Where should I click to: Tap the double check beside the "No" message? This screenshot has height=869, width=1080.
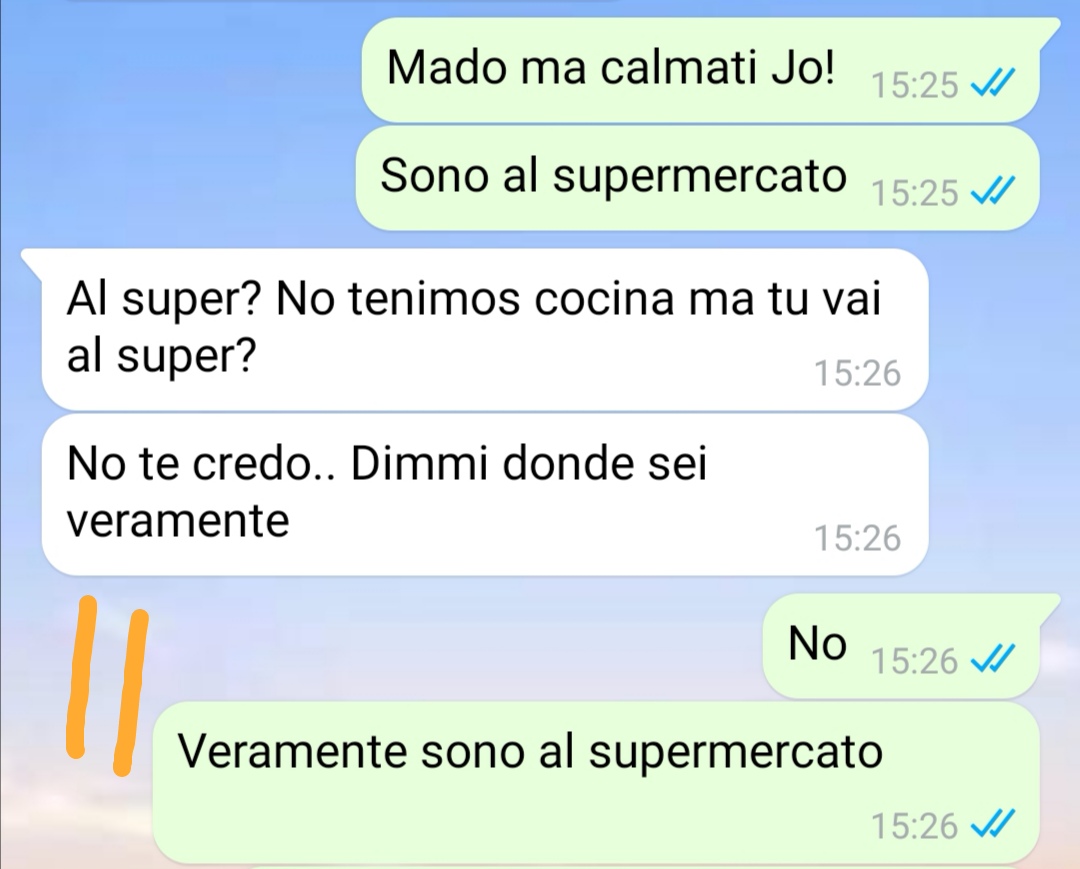pyautogui.click(x=992, y=660)
